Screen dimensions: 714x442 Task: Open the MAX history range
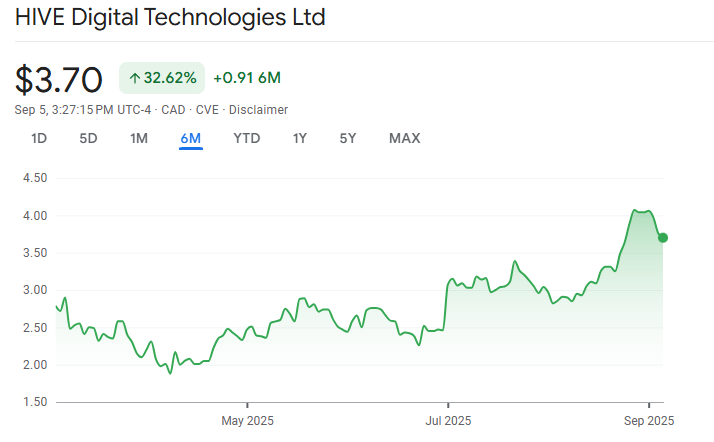pos(404,138)
